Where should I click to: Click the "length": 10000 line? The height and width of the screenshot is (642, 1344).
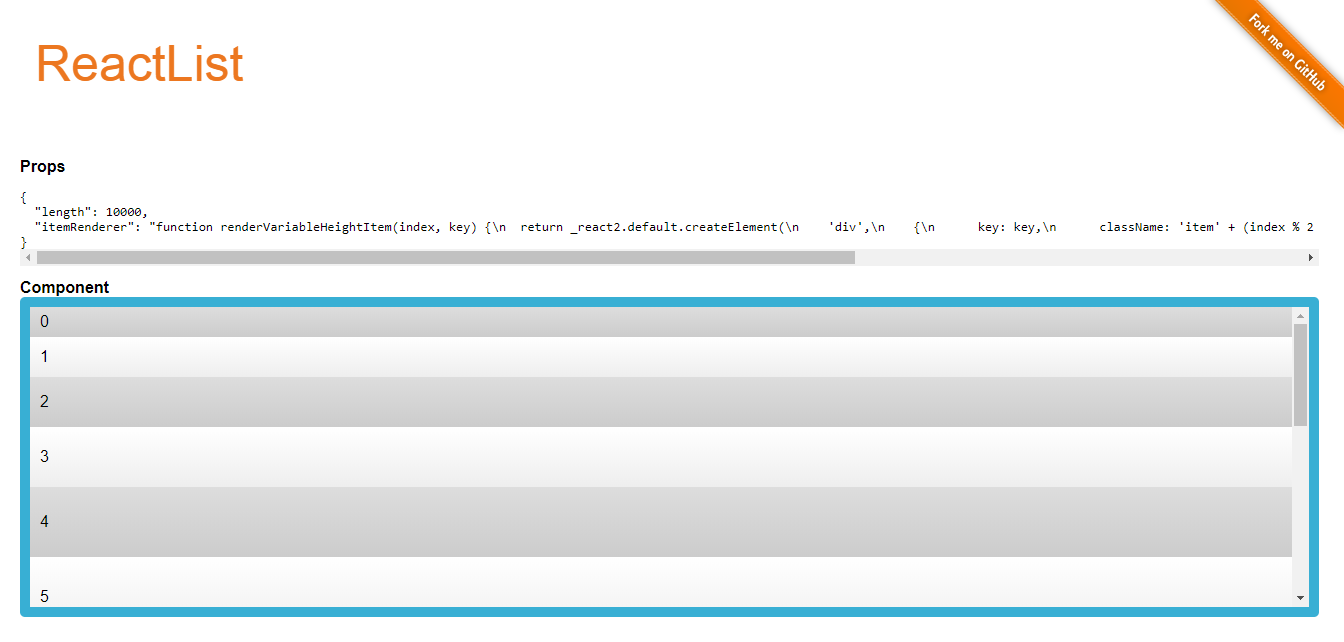(91, 212)
